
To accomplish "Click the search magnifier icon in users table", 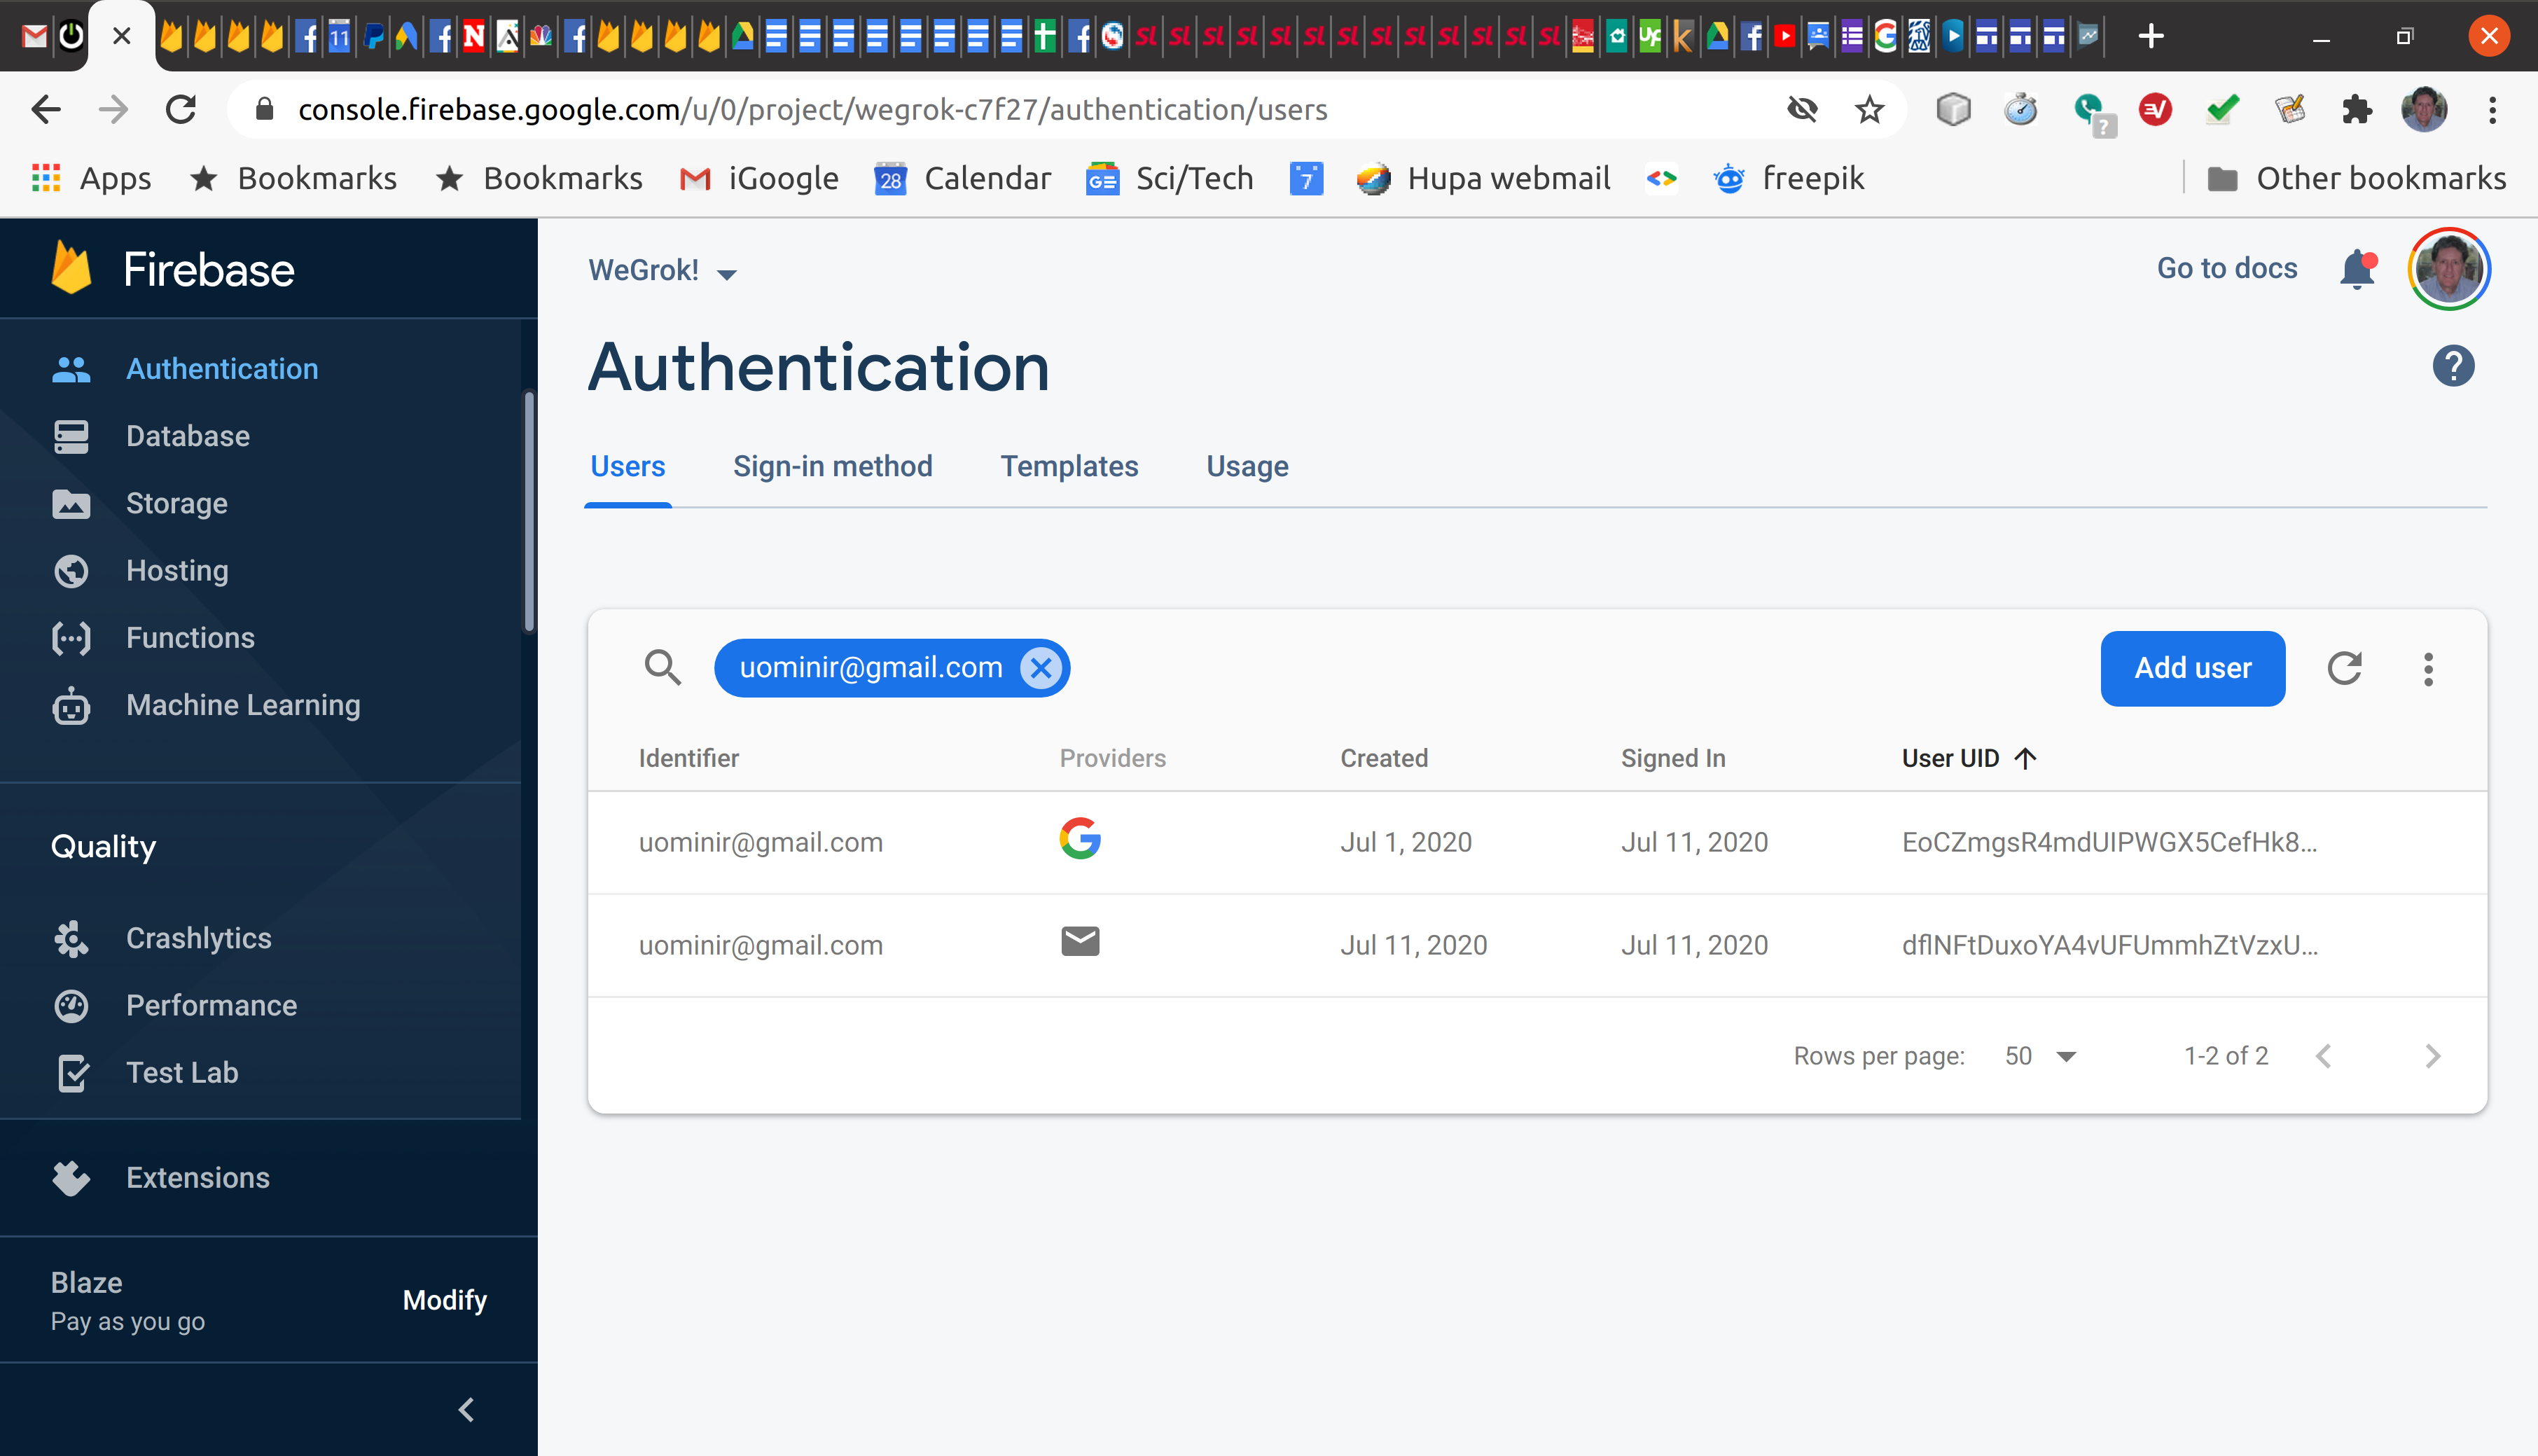I will pyautogui.click(x=662, y=667).
